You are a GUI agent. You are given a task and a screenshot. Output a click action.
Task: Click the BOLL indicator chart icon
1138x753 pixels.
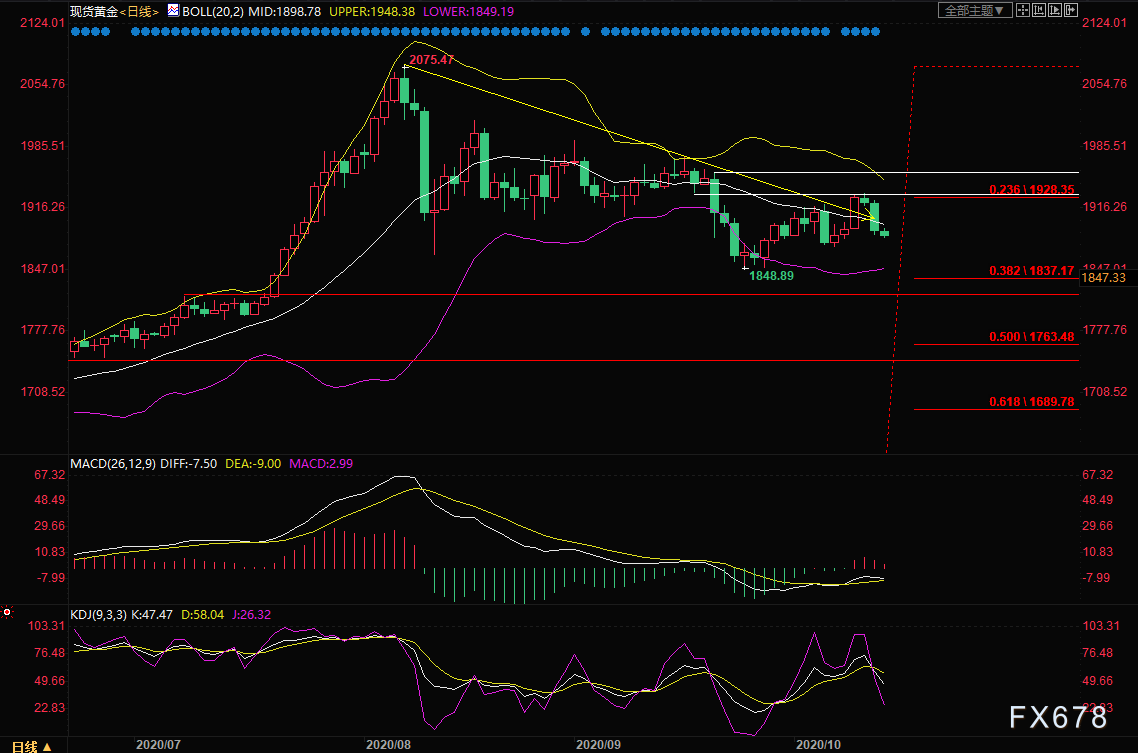173,11
